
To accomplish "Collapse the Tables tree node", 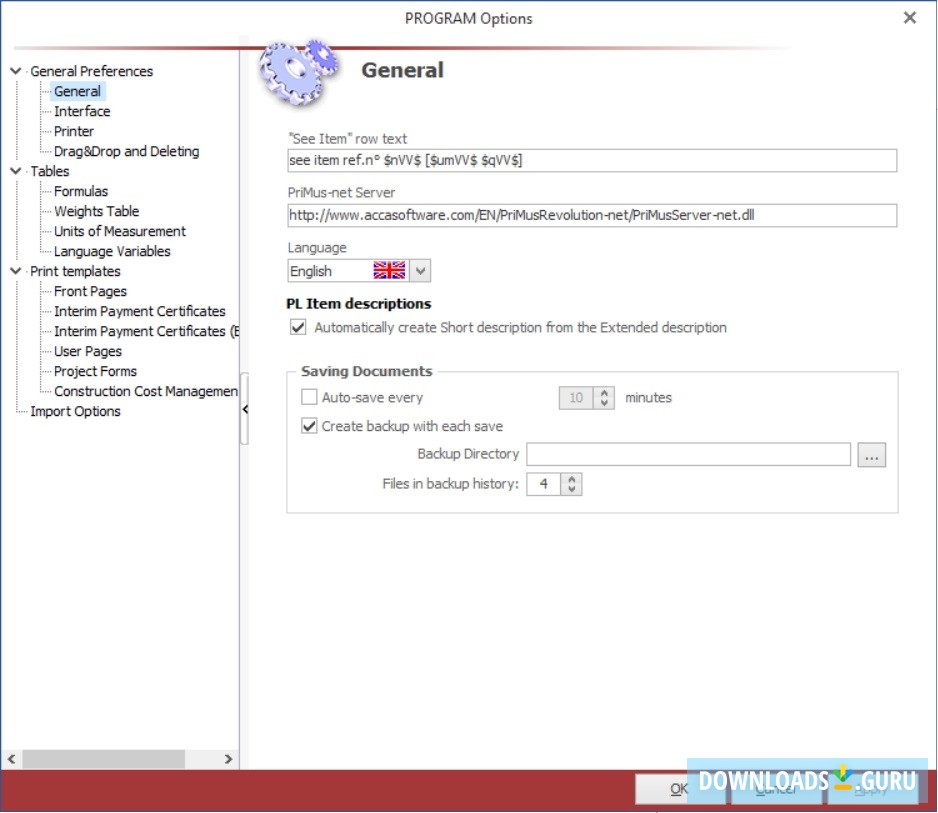I will coord(16,171).
